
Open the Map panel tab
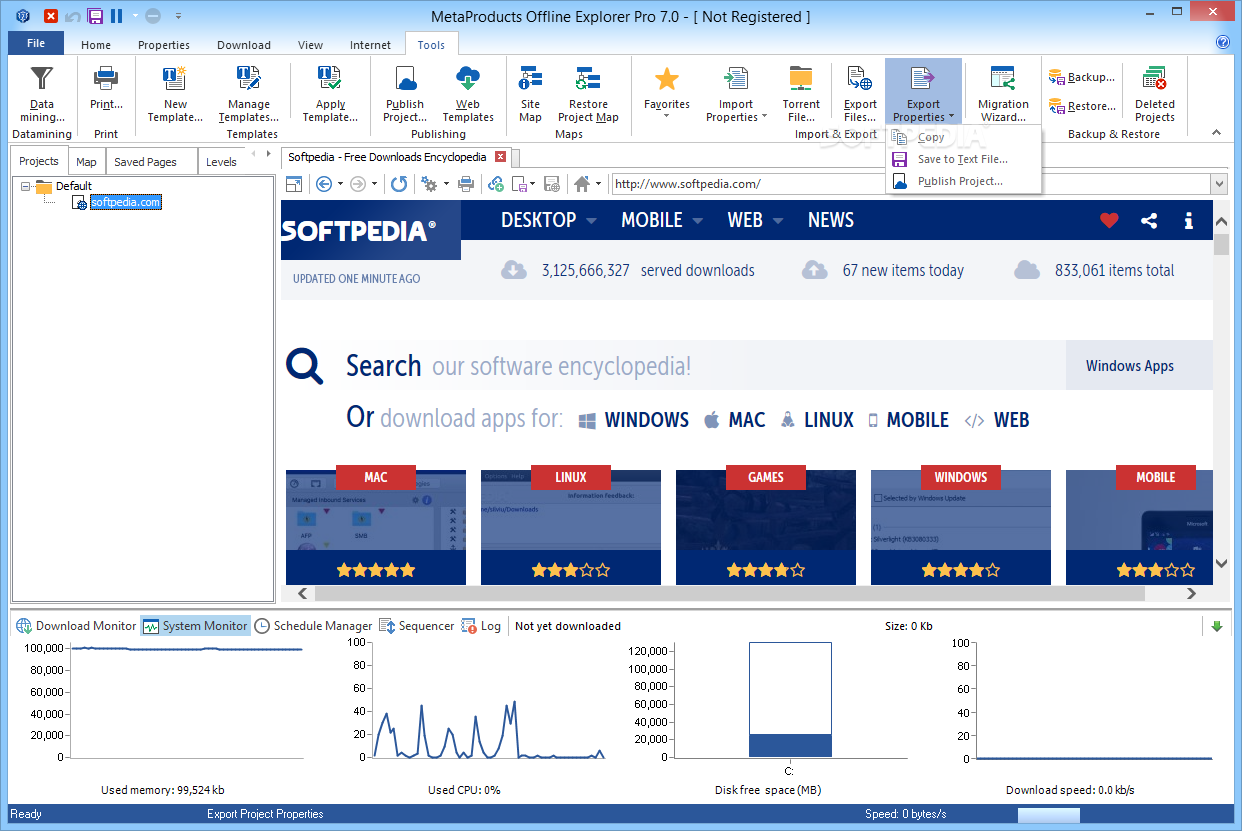point(86,161)
